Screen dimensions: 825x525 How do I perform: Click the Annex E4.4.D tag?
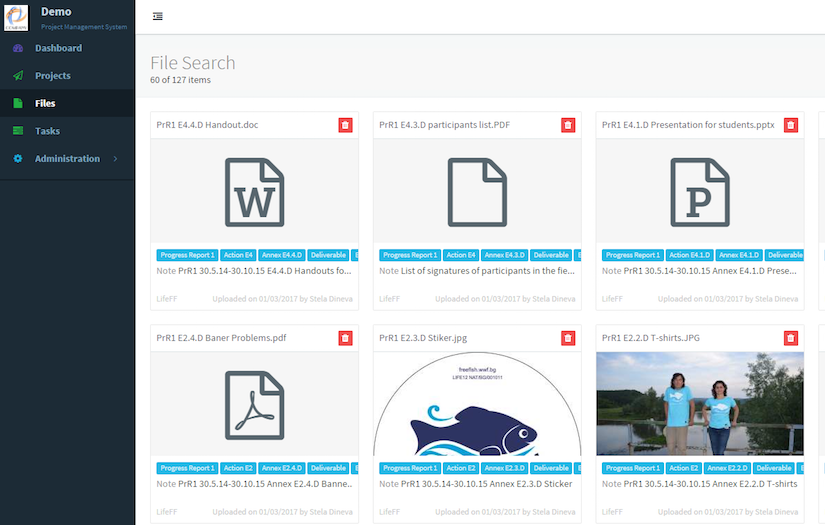tap(281, 255)
